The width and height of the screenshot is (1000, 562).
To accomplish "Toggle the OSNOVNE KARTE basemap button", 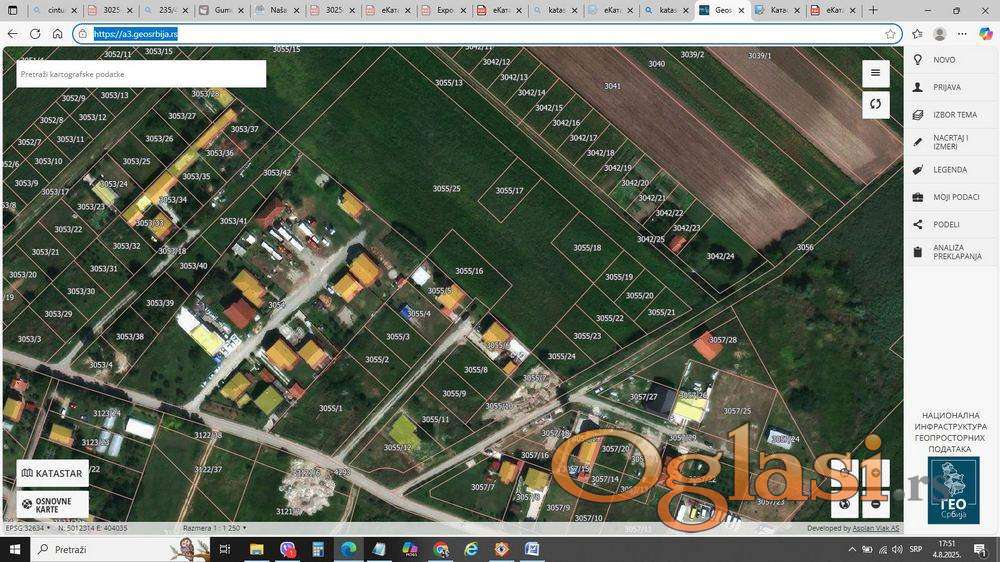I will click(52, 504).
